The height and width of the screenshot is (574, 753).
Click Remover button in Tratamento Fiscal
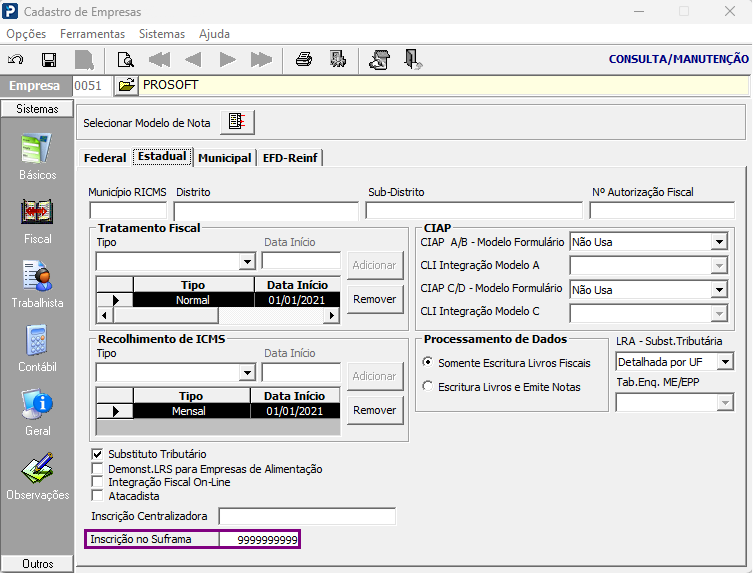point(375,299)
